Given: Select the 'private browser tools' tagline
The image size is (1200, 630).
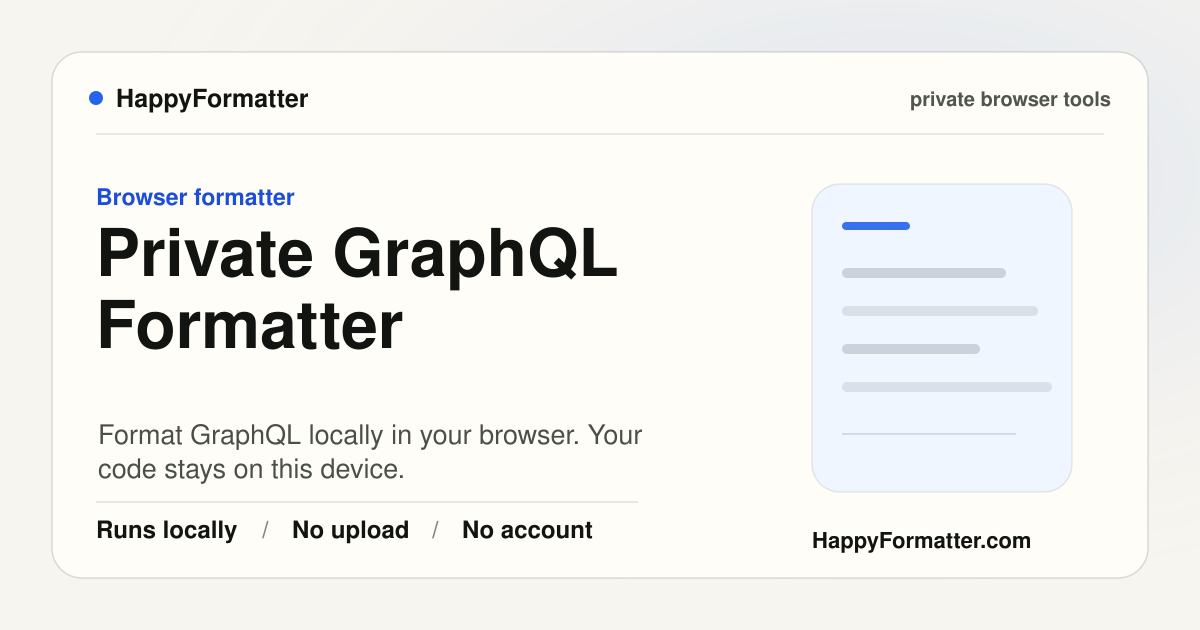Looking at the screenshot, I should tap(1010, 100).
